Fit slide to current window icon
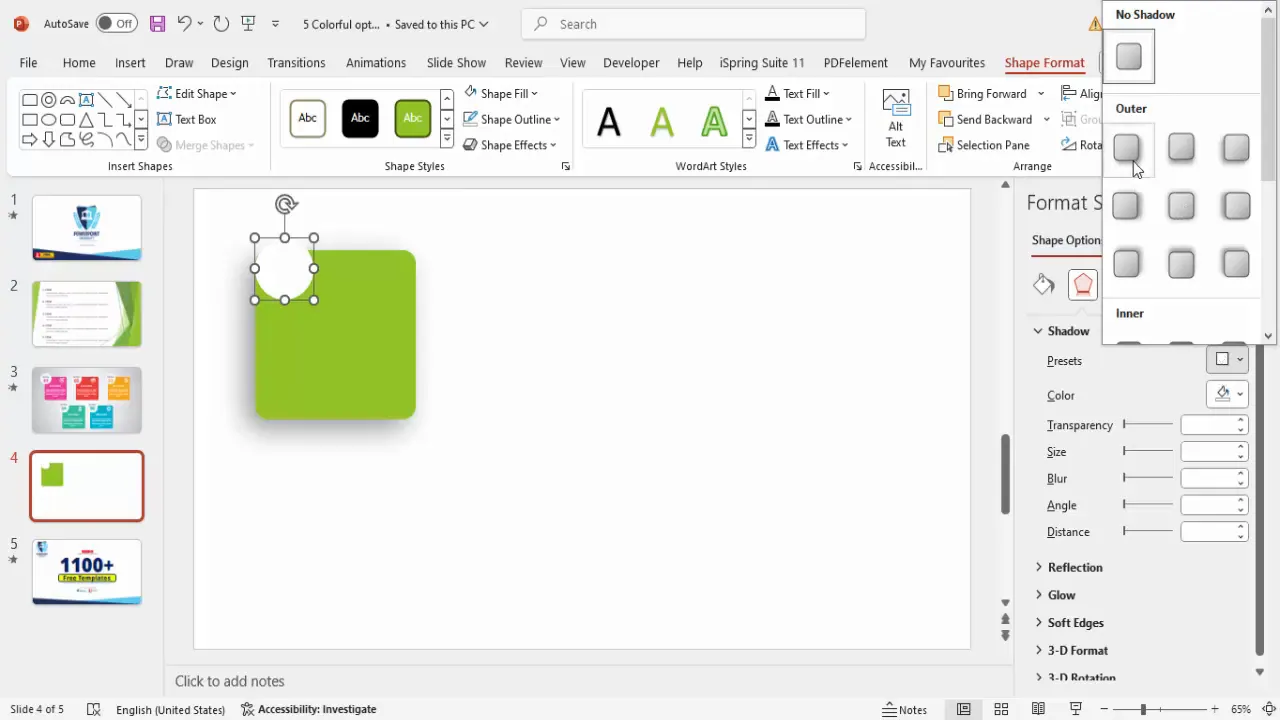 point(1268,709)
